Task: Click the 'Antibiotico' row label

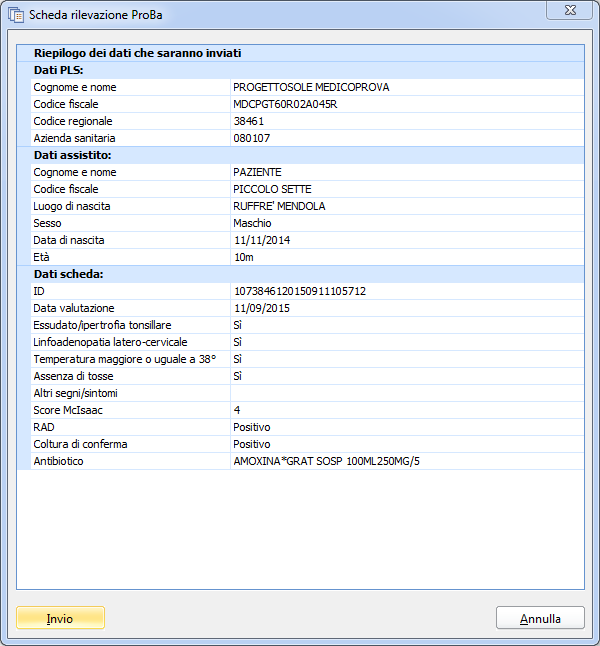Action: click(58, 461)
